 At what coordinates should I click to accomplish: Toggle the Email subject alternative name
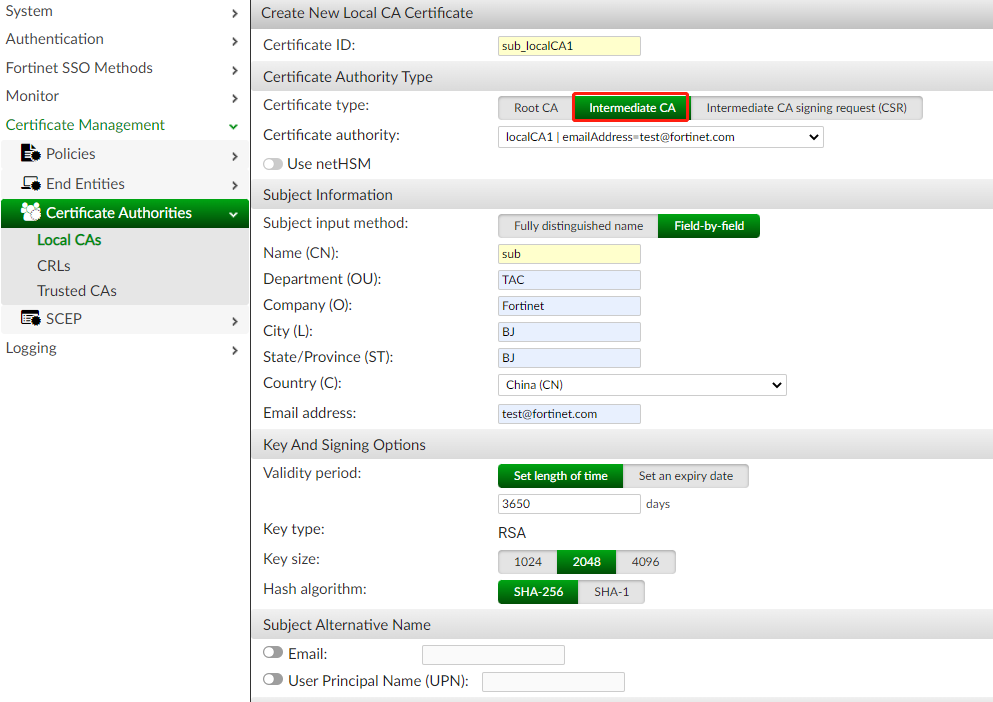click(x=273, y=652)
